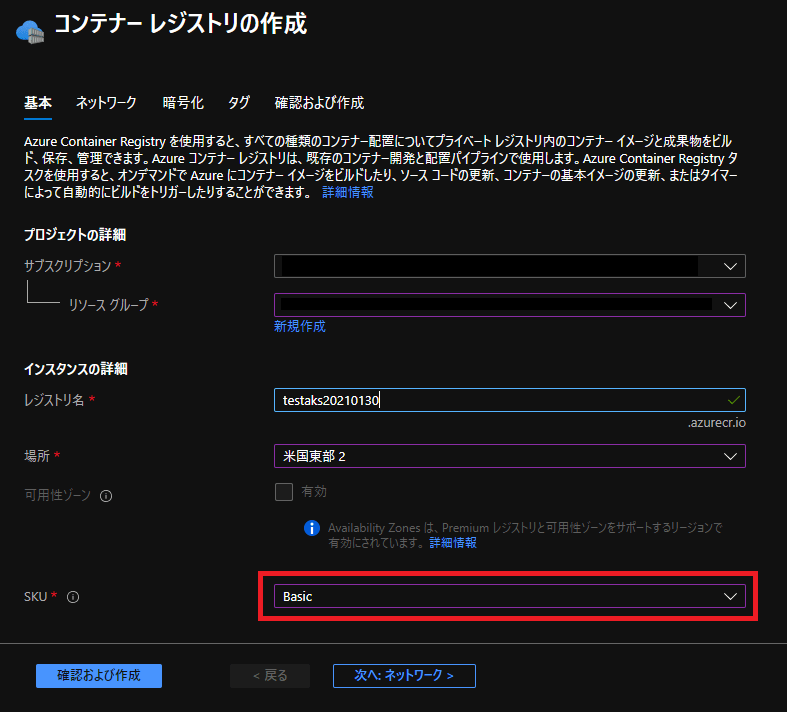
Task: Click the green checkmark in registry name field
Action: [x=733, y=400]
